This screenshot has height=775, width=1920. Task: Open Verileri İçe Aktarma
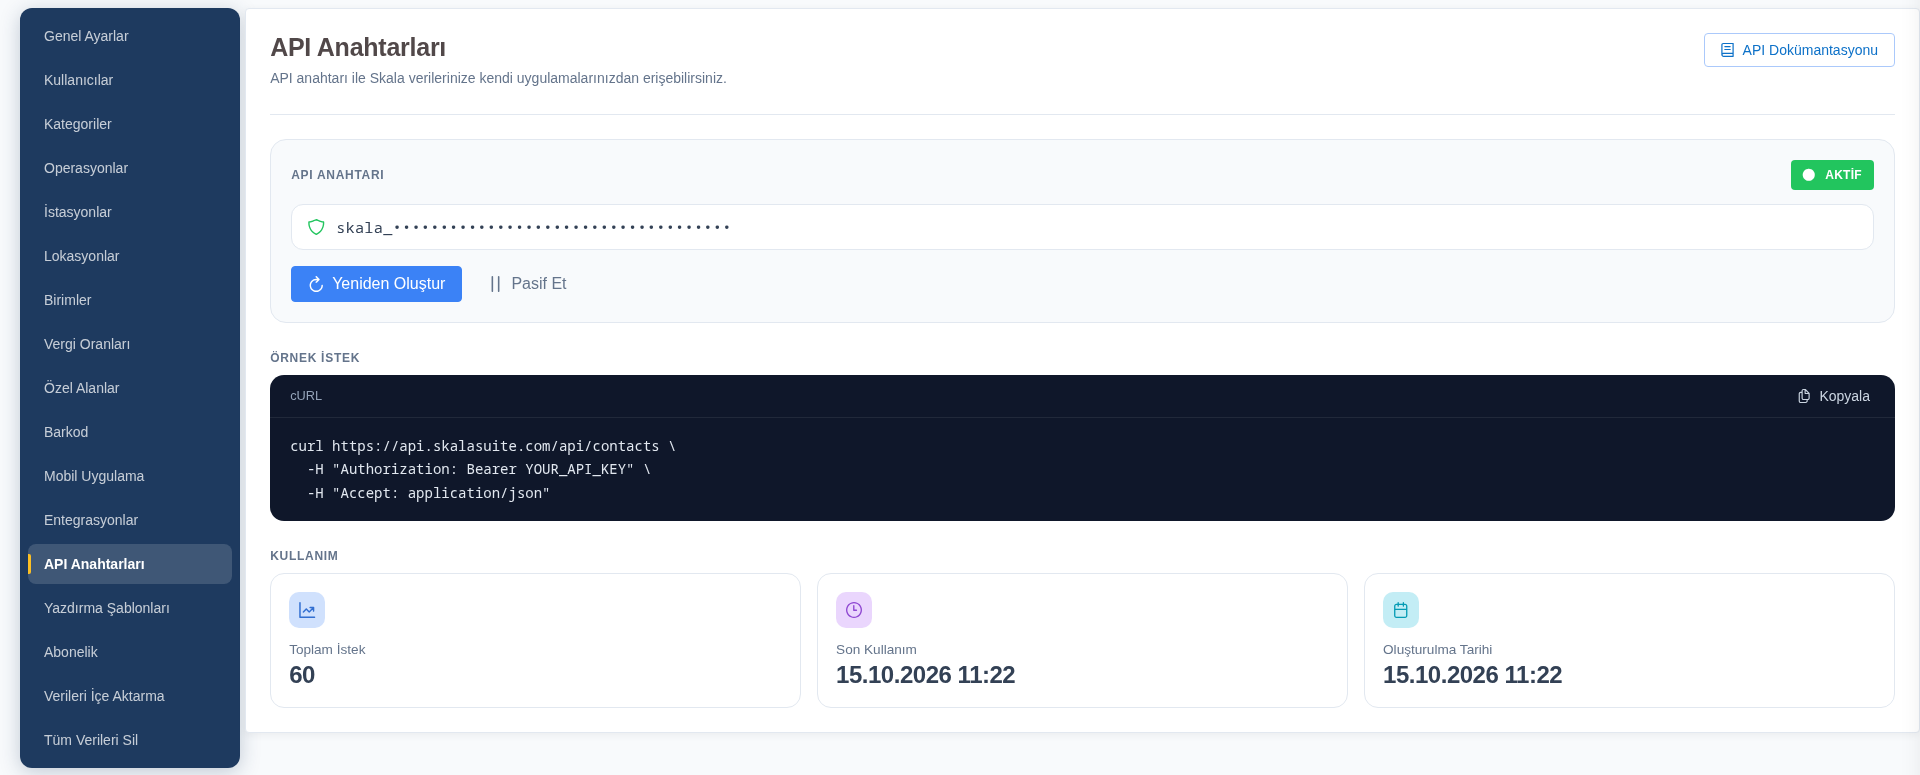pos(130,696)
